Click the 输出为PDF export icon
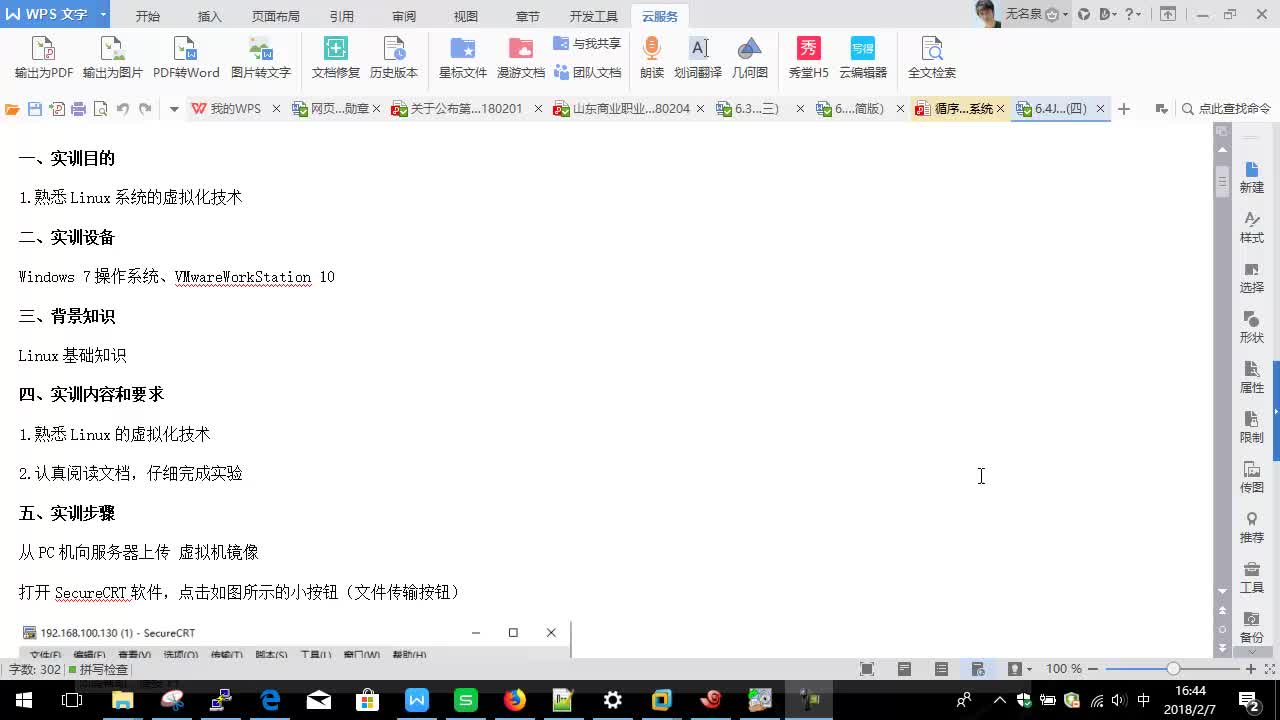The height and width of the screenshot is (720, 1280). click(x=44, y=58)
